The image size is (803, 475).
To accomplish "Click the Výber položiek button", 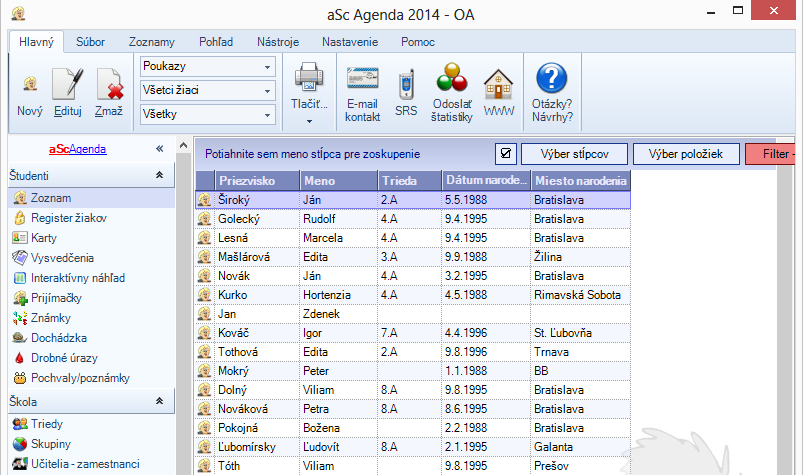I will pyautogui.click(x=686, y=154).
